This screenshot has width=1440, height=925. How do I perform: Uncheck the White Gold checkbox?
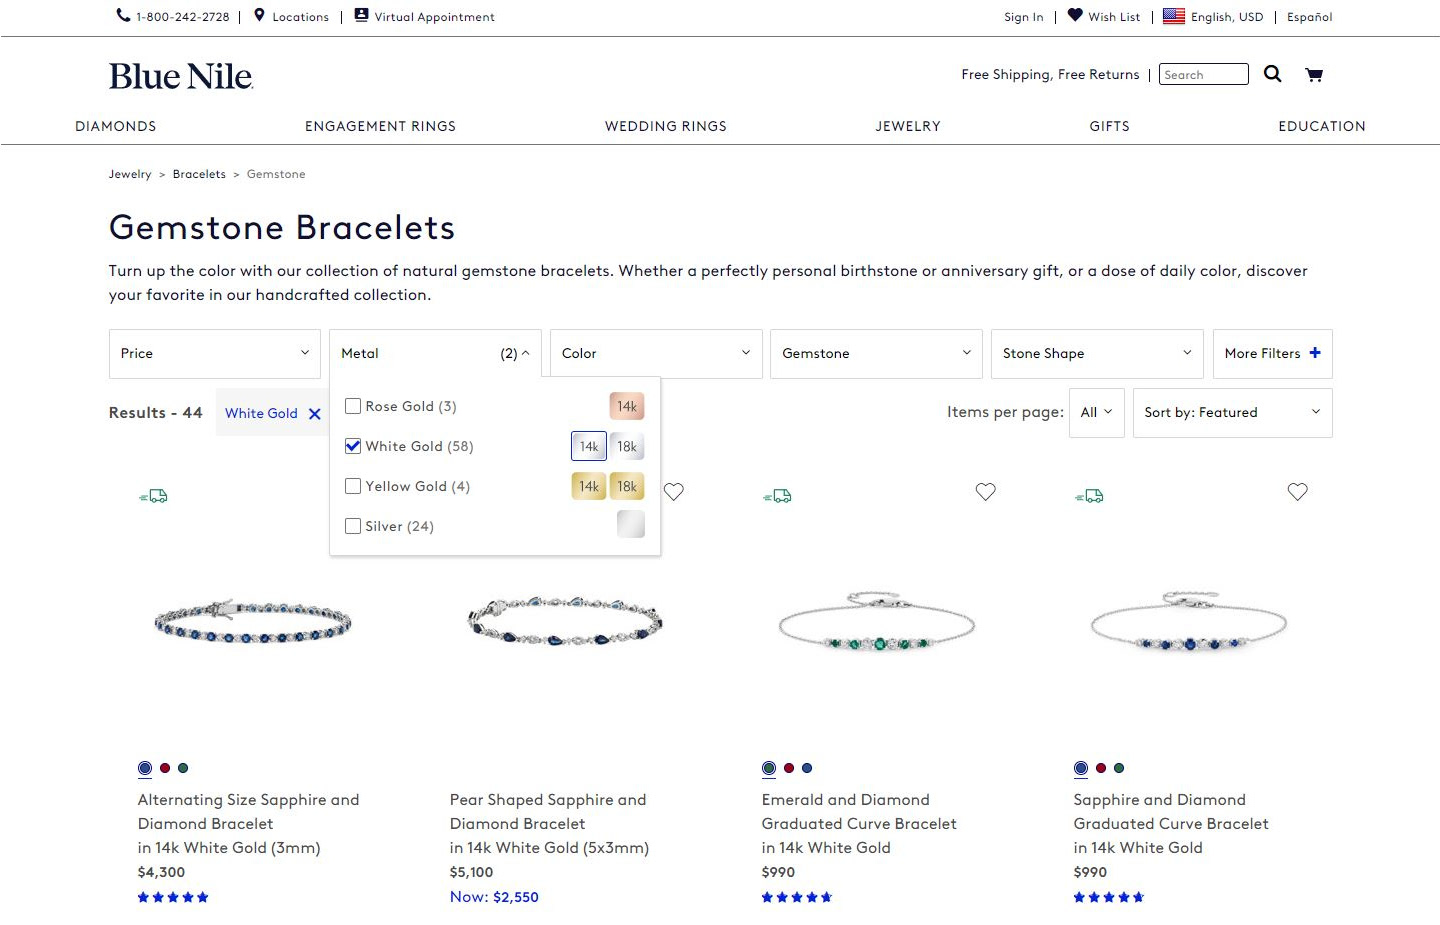[x=353, y=446]
